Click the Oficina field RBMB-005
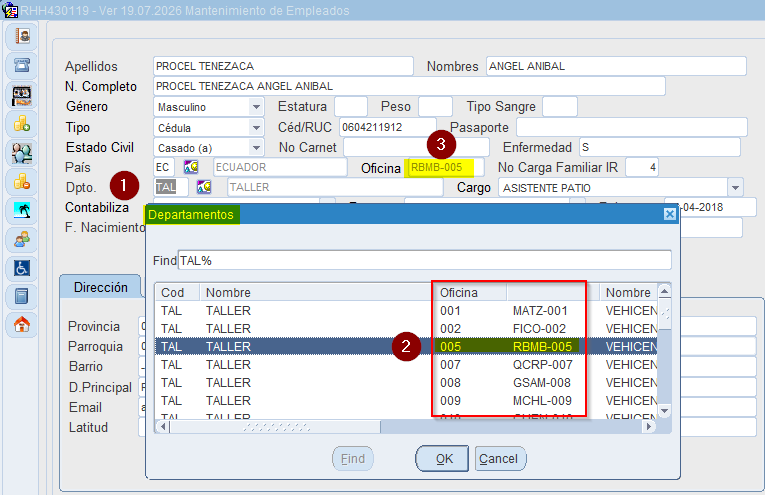This screenshot has width=765, height=495. tap(445, 167)
